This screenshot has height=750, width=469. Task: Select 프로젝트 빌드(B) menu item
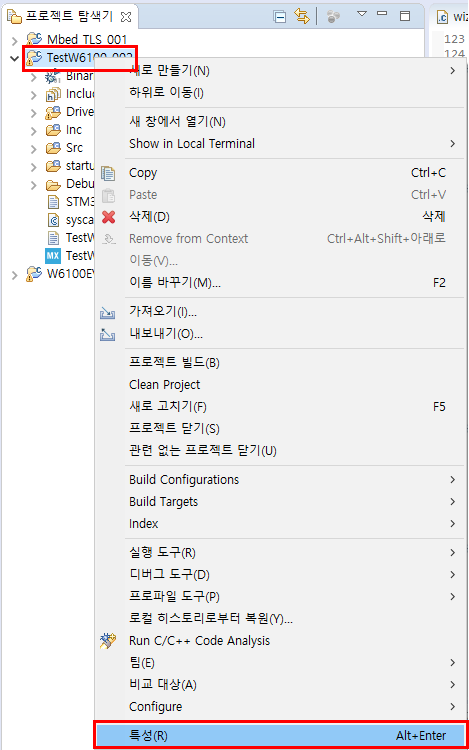click(x=280, y=363)
